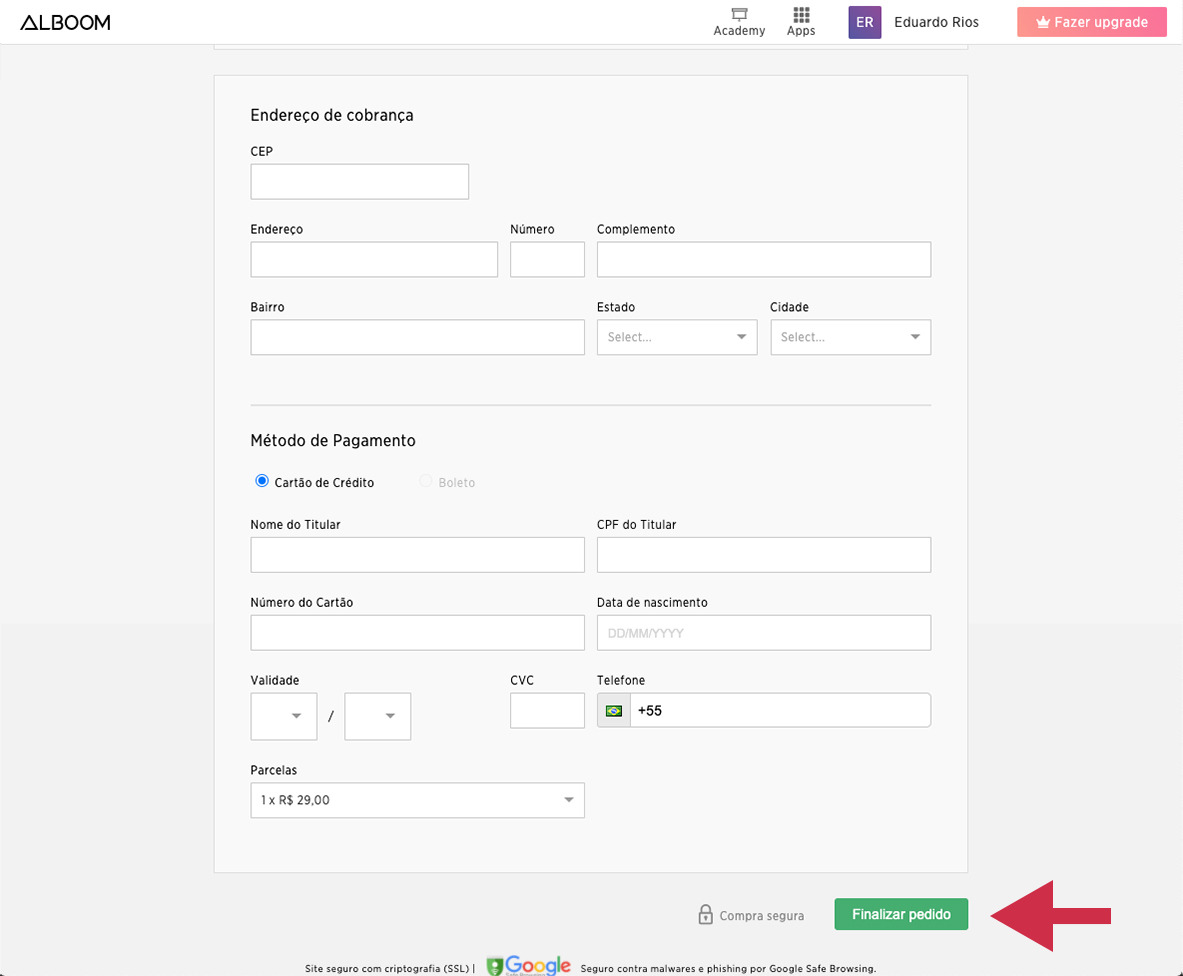Select Boleto payment option
The image size is (1183, 976).
click(x=426, y=481)
